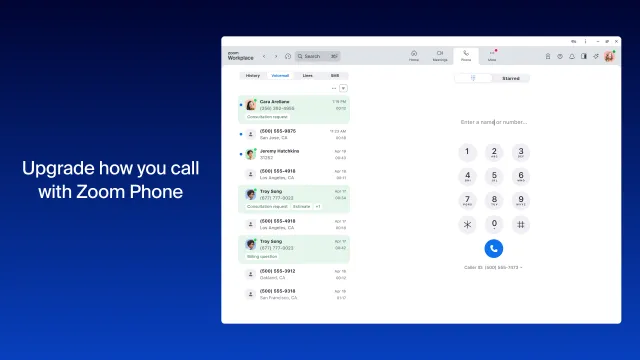The image size is (640, 360).
Task: Dial digit 0 on keypad
Action: click(x=494, y=224)
